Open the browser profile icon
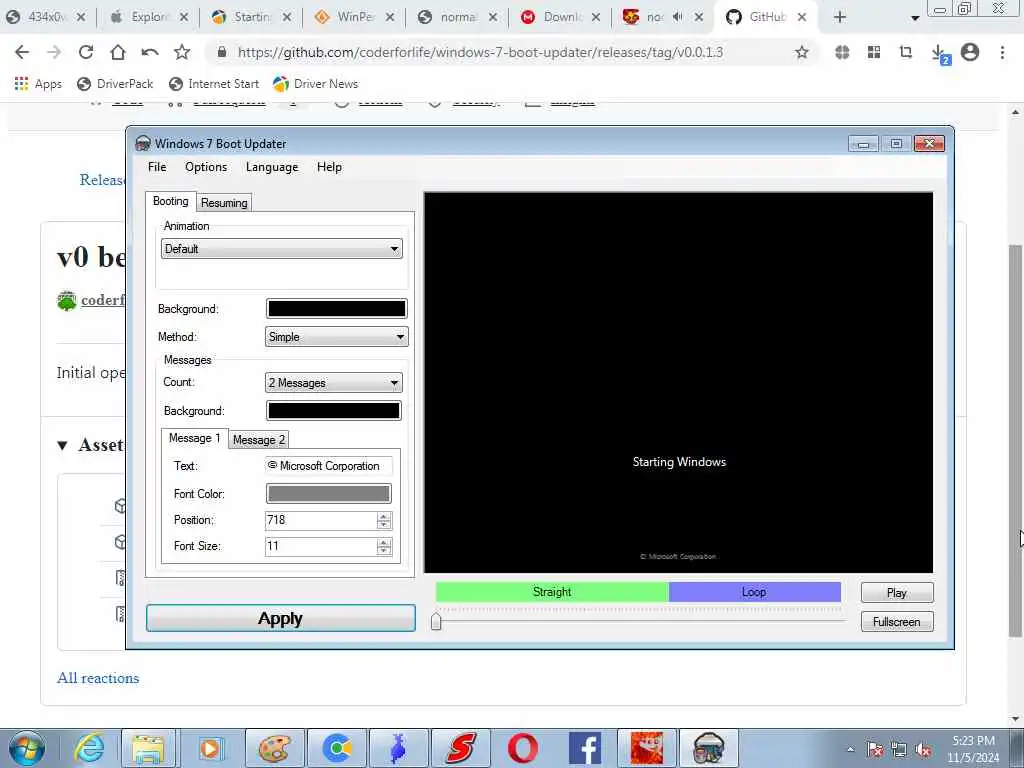 coord(970,52)
